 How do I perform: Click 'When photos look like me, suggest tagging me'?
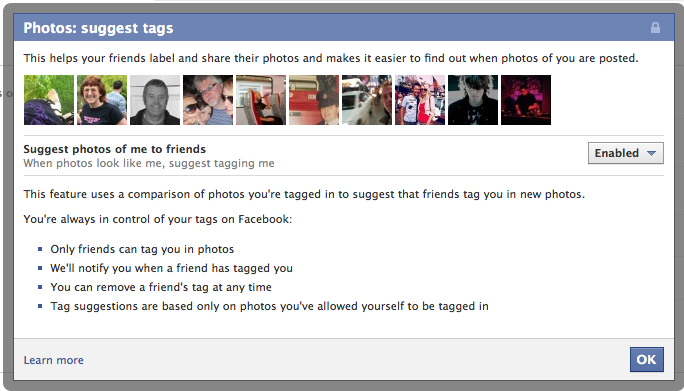pyautogui.click(x=149, y=163)
